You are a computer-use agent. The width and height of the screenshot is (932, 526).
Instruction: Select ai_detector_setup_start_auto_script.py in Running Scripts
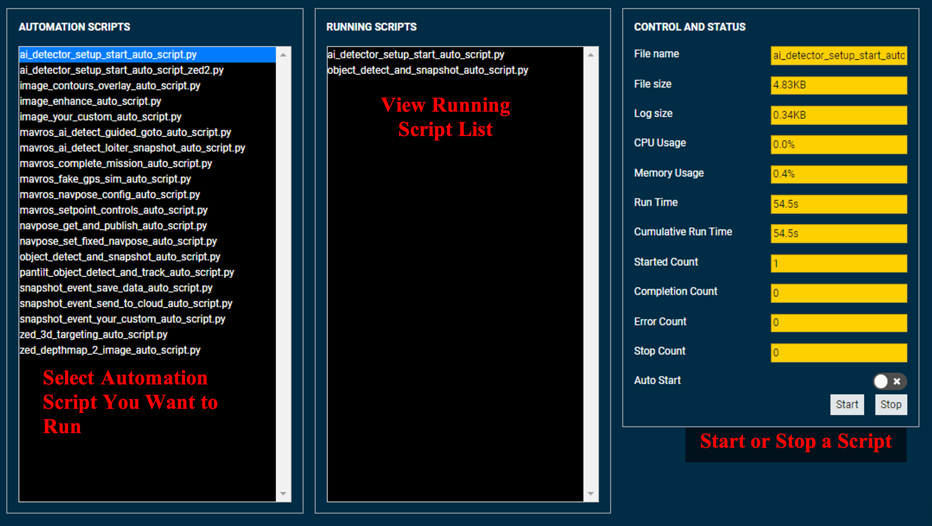pos(455,55)
